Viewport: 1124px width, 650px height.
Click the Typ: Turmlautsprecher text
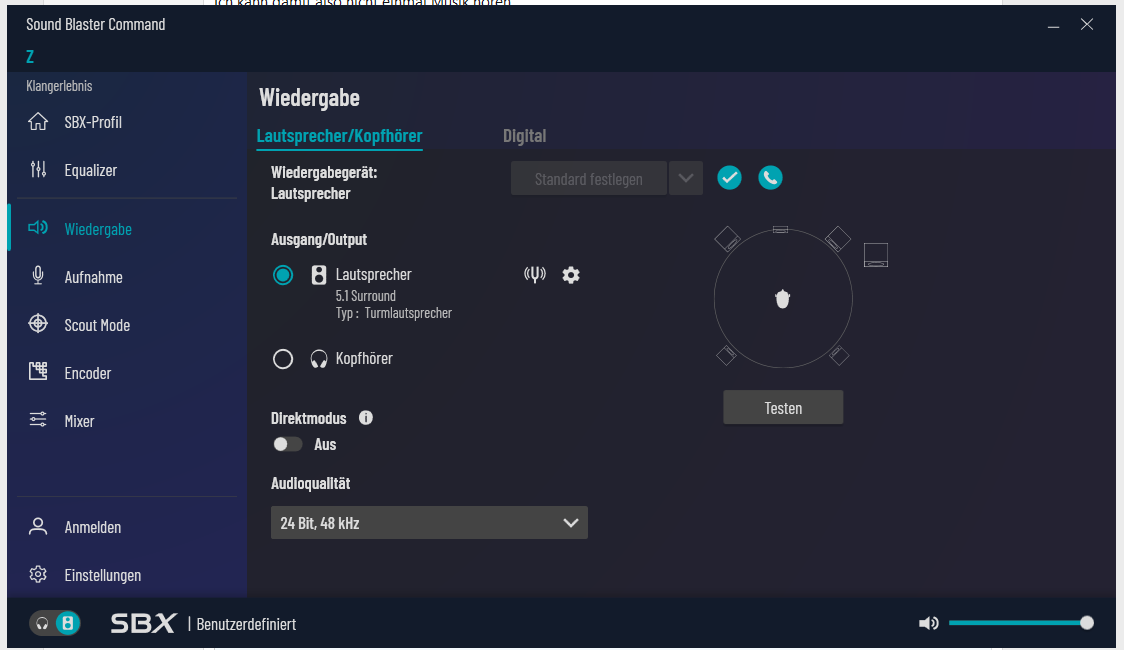coord(394,312)
